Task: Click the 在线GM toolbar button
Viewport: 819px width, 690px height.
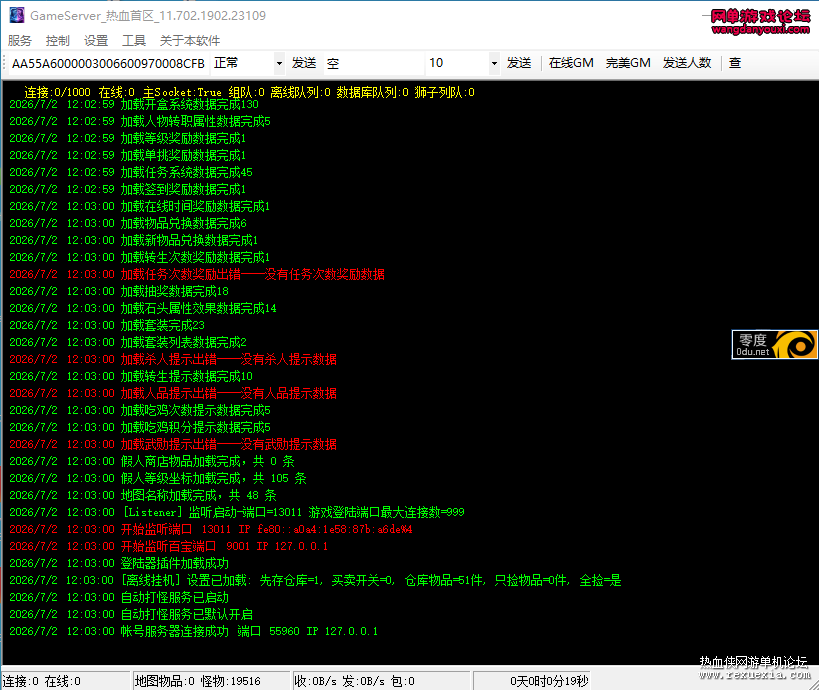Action: (x=571, y=63)
